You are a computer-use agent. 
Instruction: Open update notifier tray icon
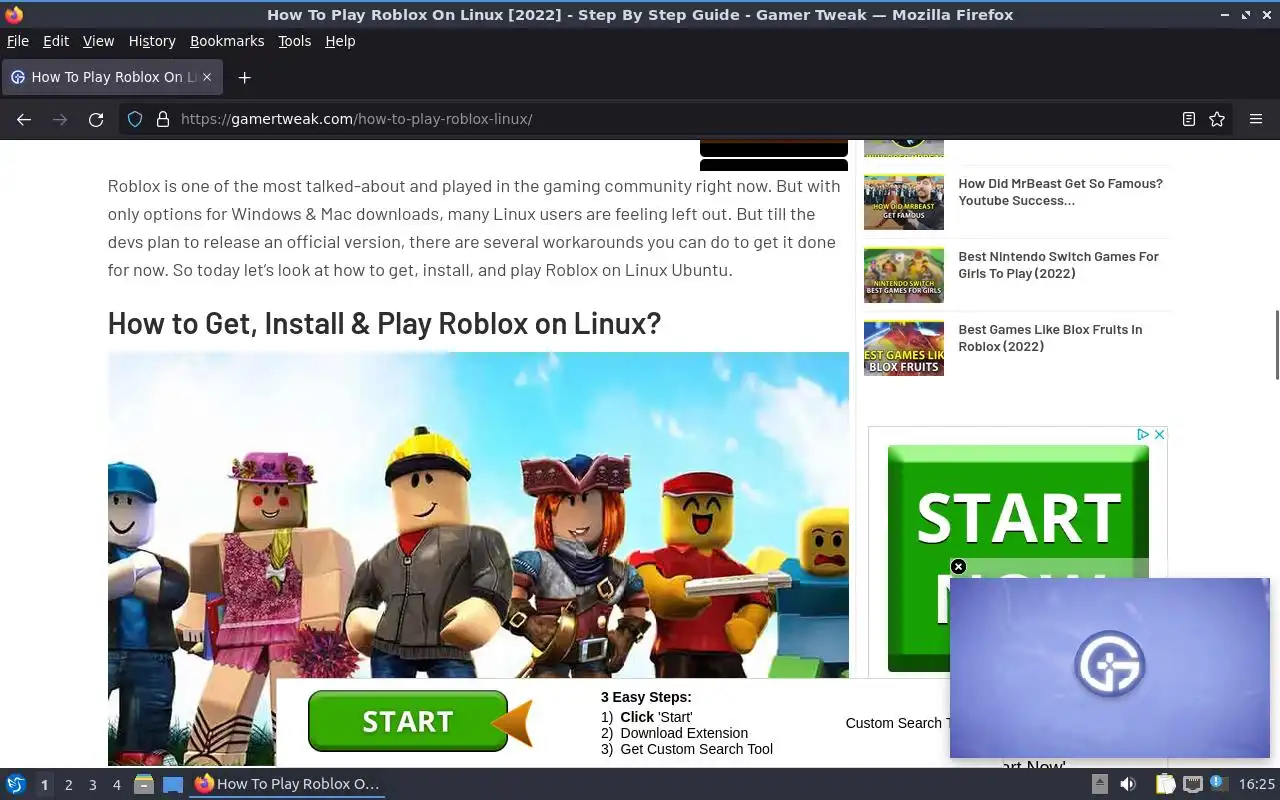[x=1218, y=783]
